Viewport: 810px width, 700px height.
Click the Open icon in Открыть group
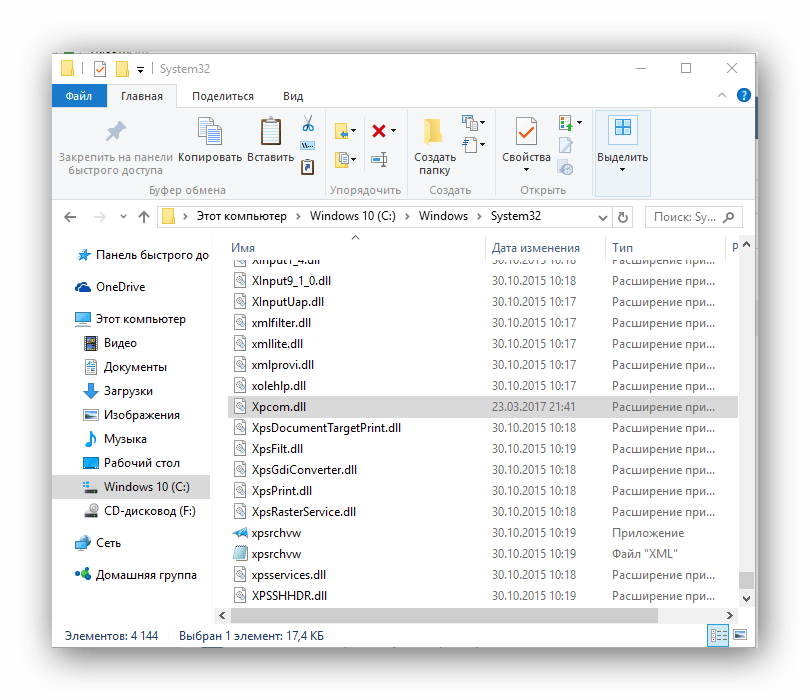(x=566, y=123)
